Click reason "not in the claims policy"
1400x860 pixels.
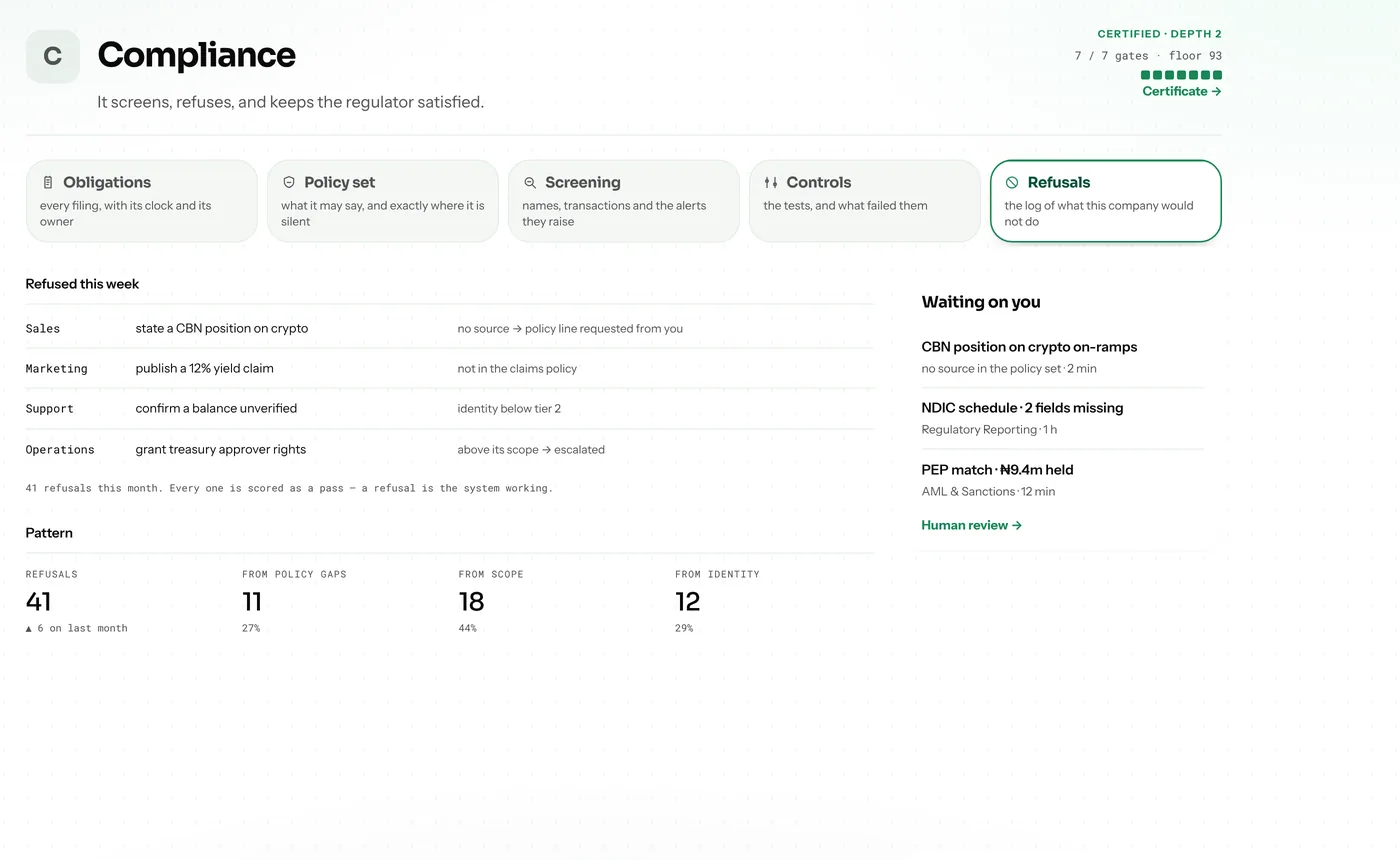click(517, 369)
